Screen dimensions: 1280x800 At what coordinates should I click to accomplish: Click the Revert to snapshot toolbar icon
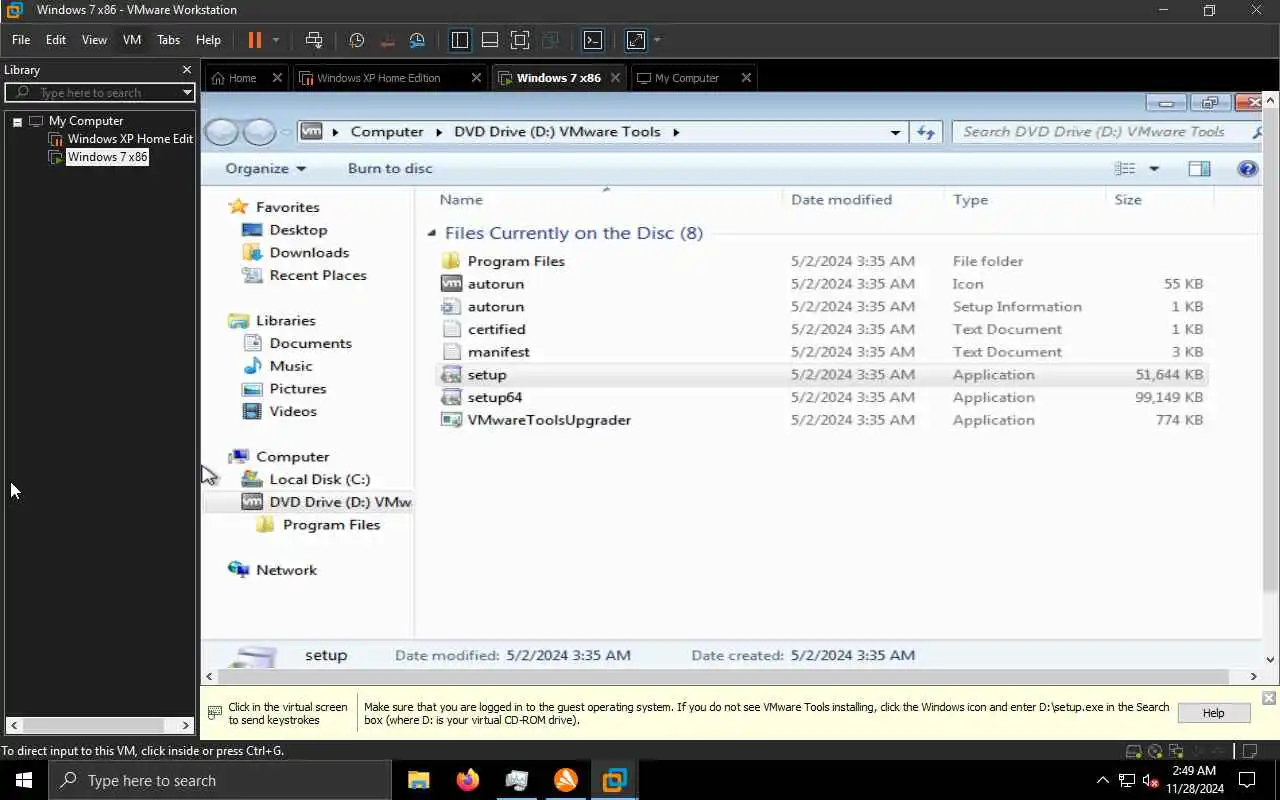(387, 40)
